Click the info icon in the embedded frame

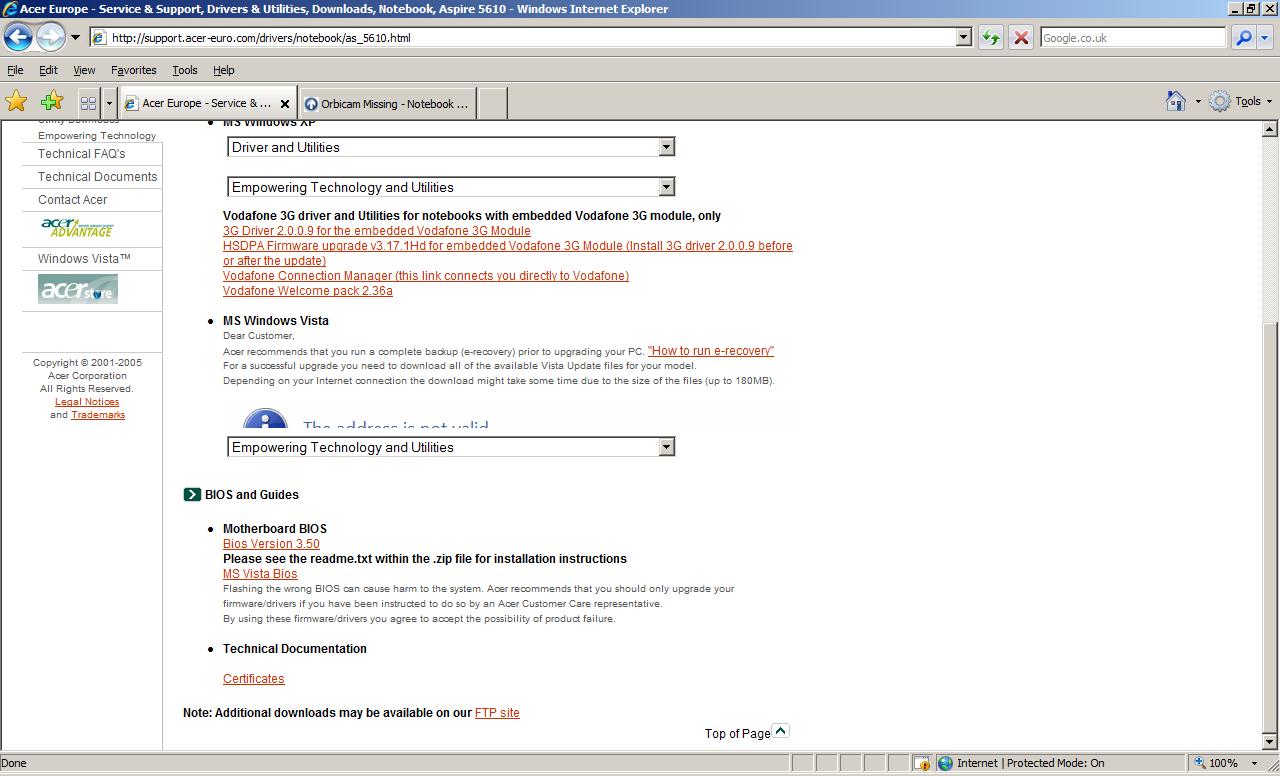(x=265, y=419)
